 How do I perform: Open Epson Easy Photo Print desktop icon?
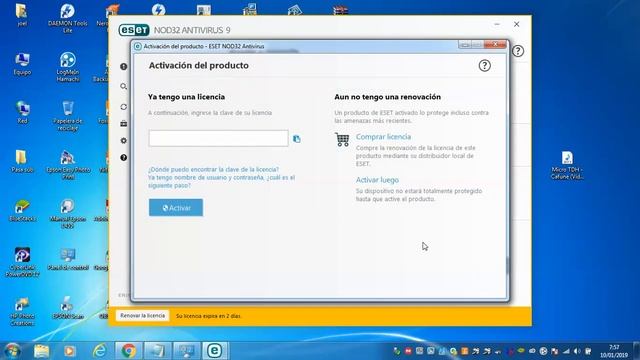pos(68,165)
